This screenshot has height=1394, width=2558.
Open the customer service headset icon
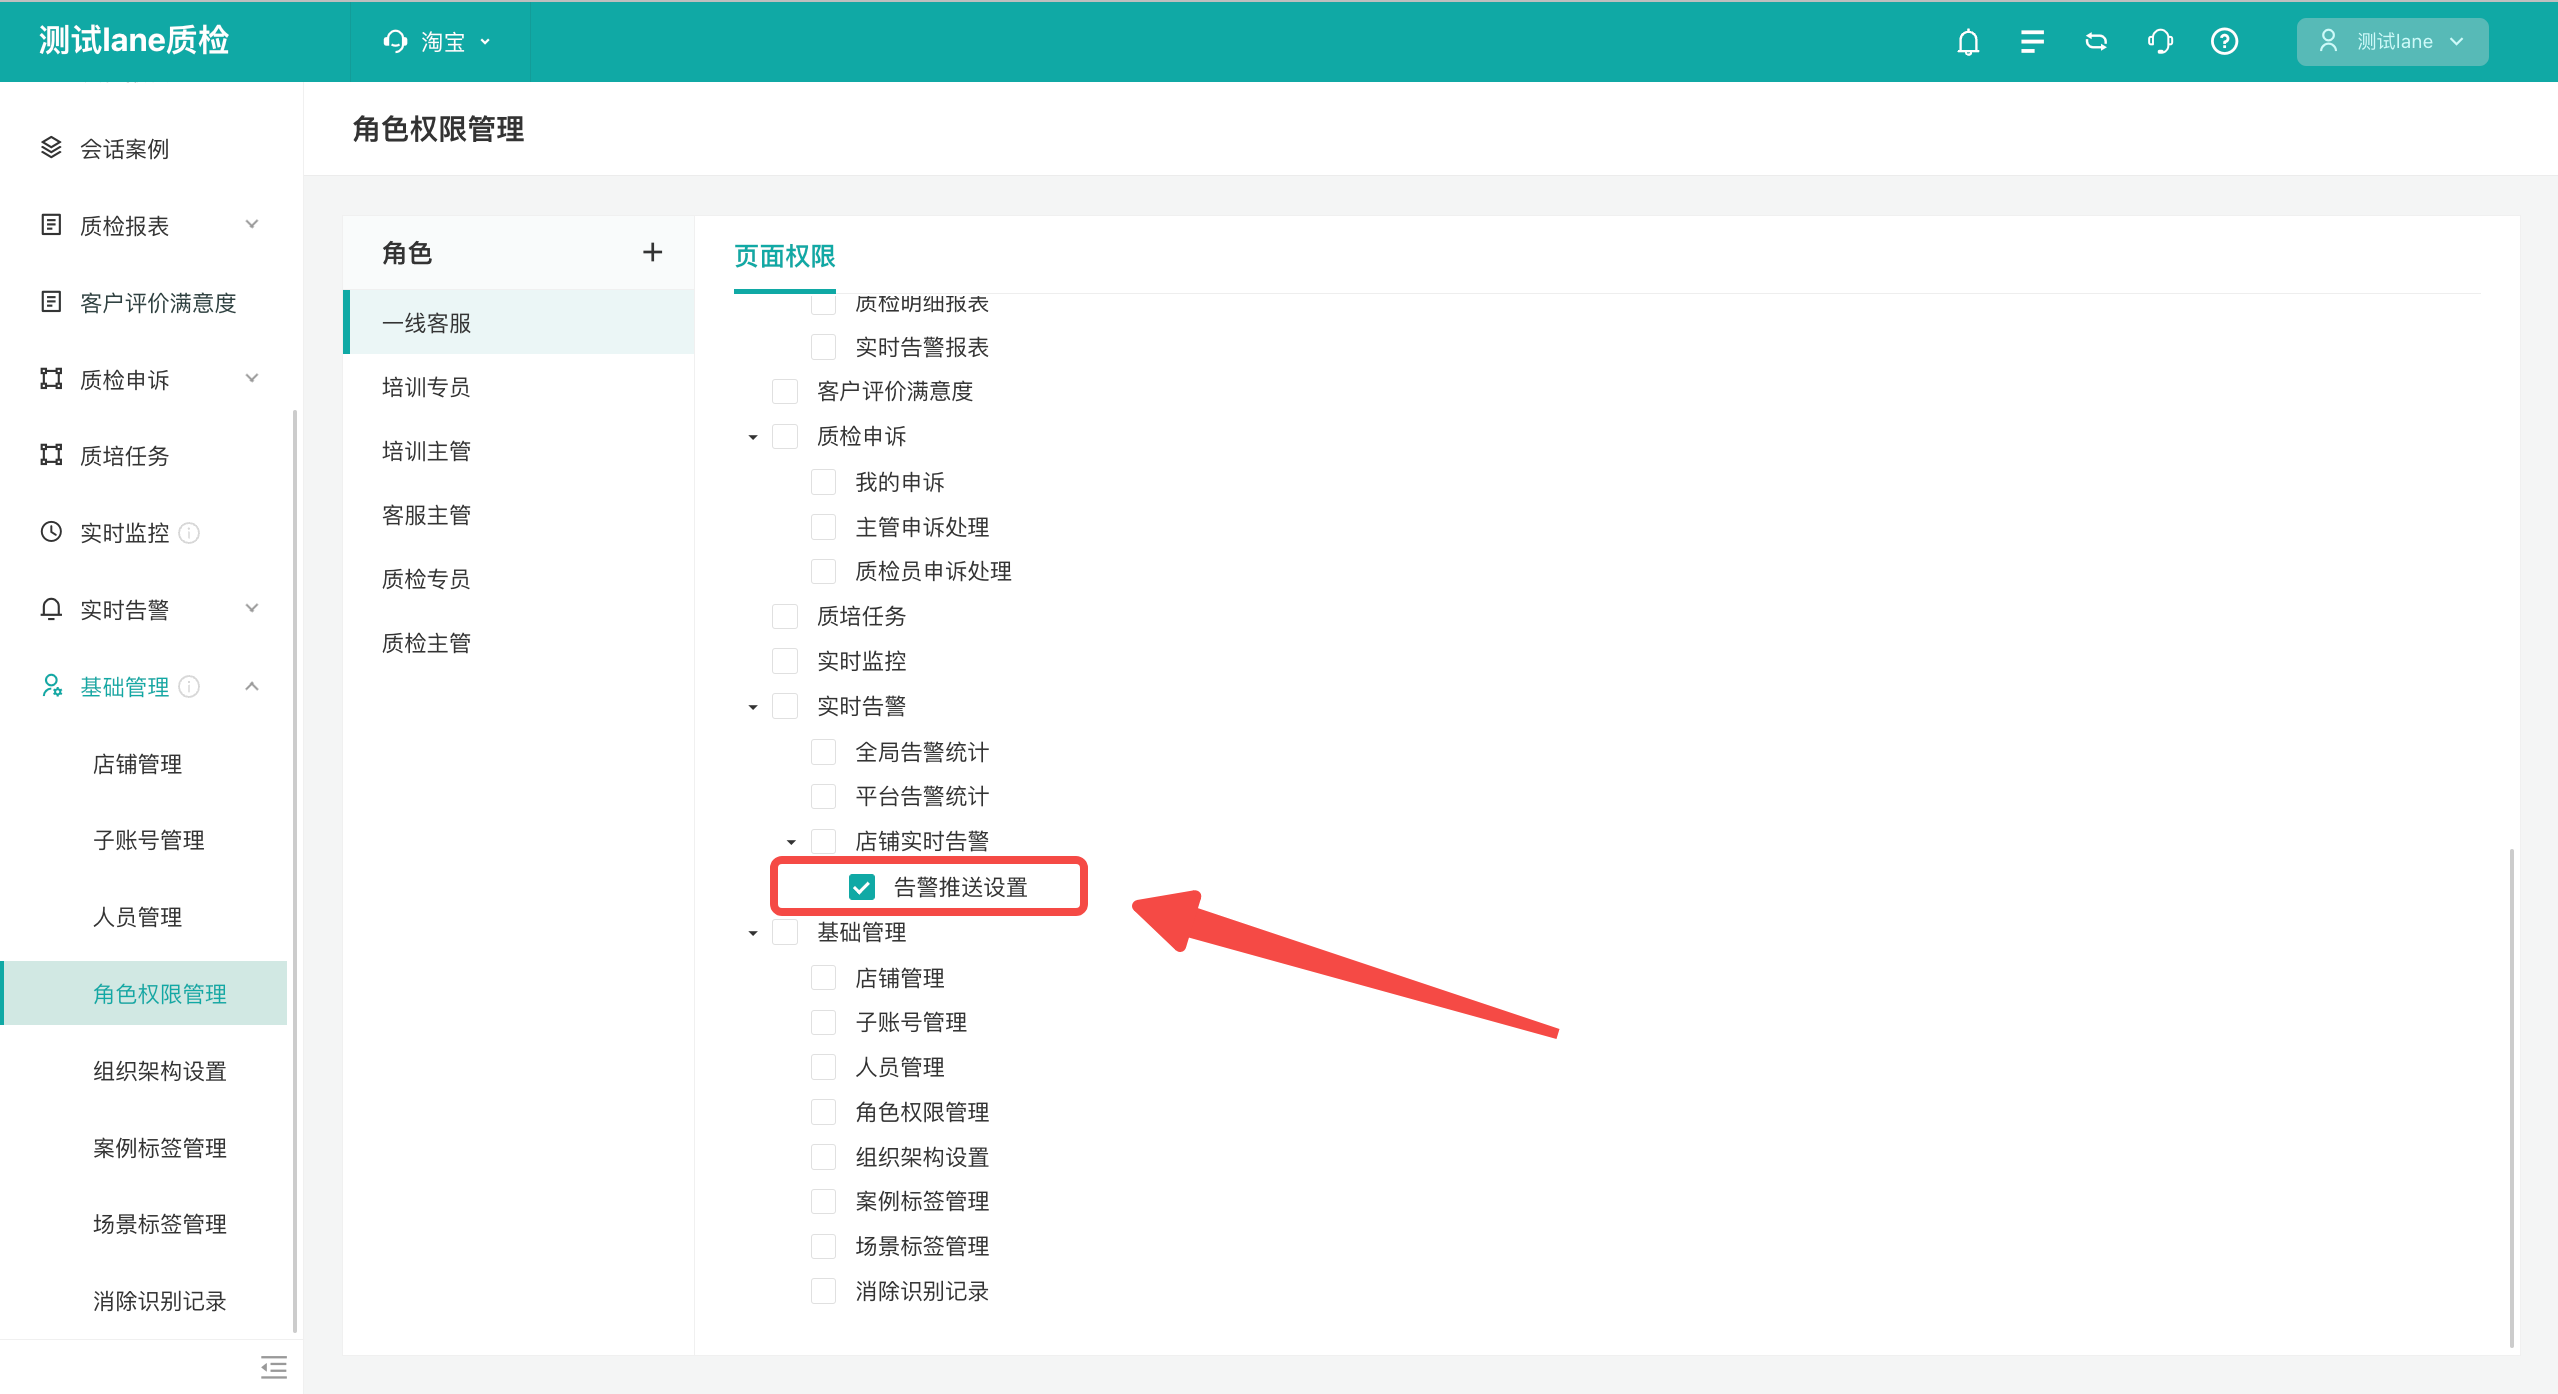point(2160,41)
